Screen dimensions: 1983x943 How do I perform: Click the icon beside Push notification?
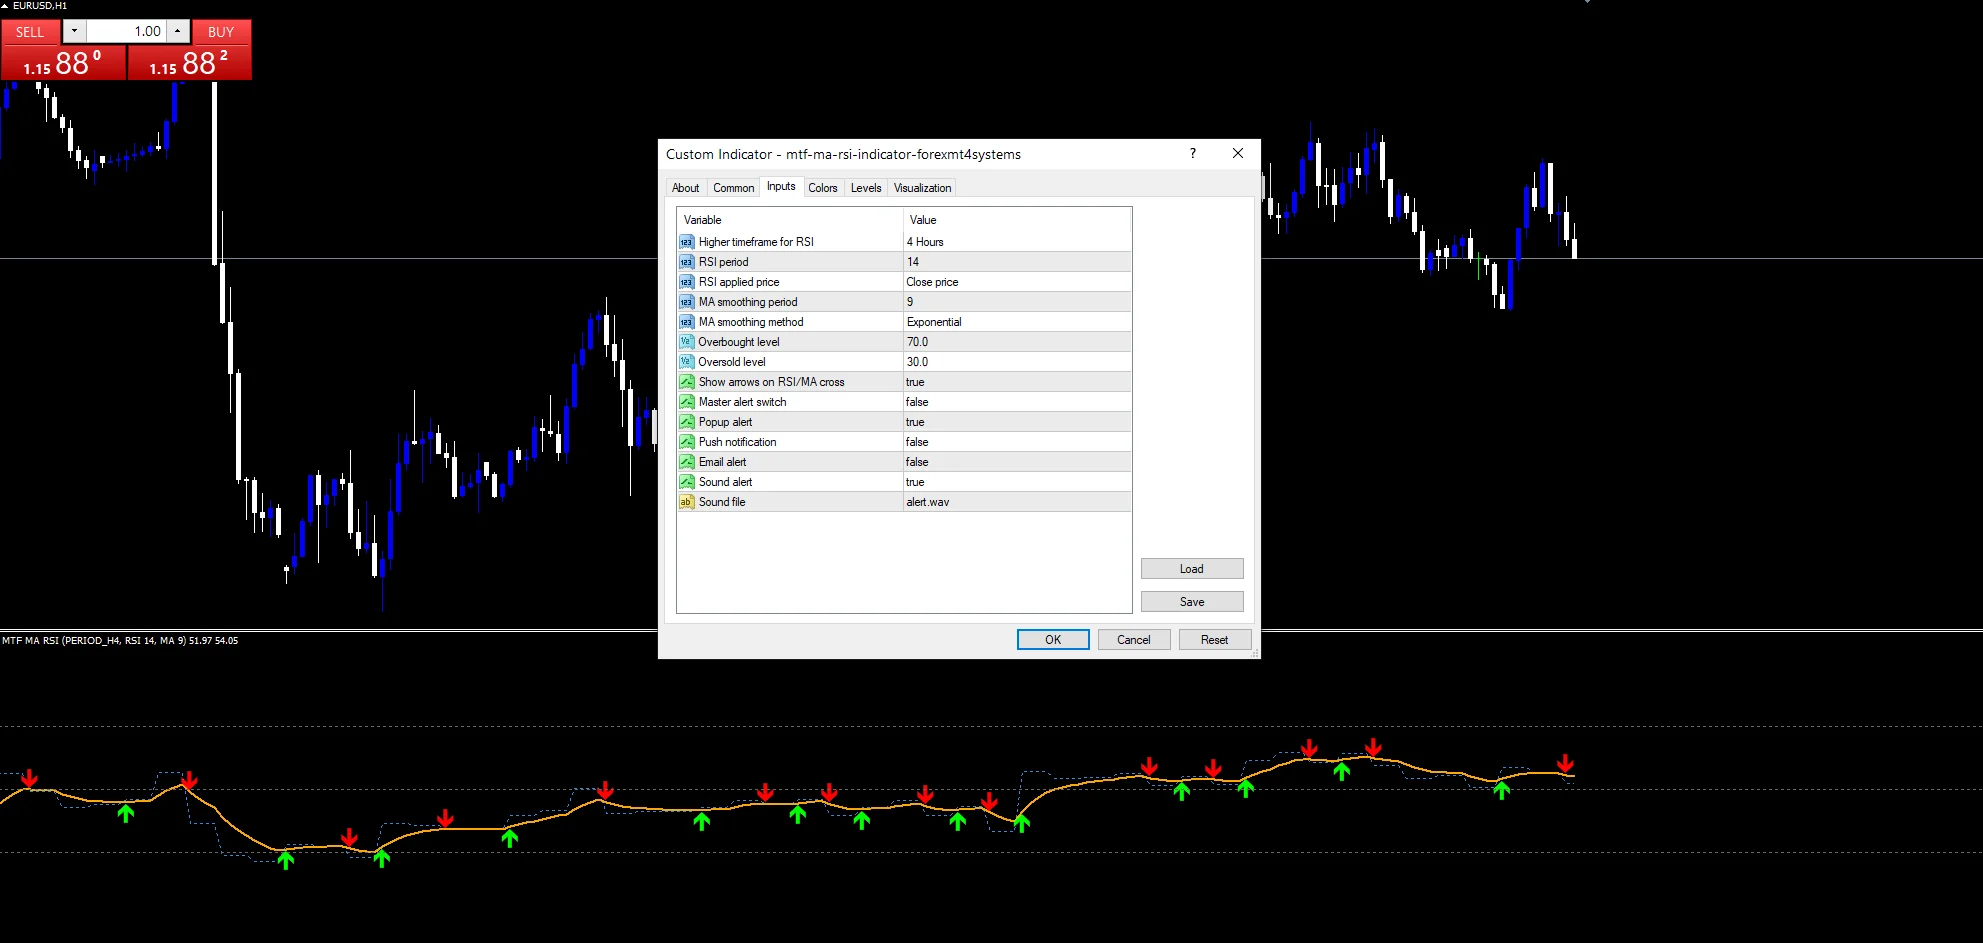pyautogui.click(x=686, y=442)
